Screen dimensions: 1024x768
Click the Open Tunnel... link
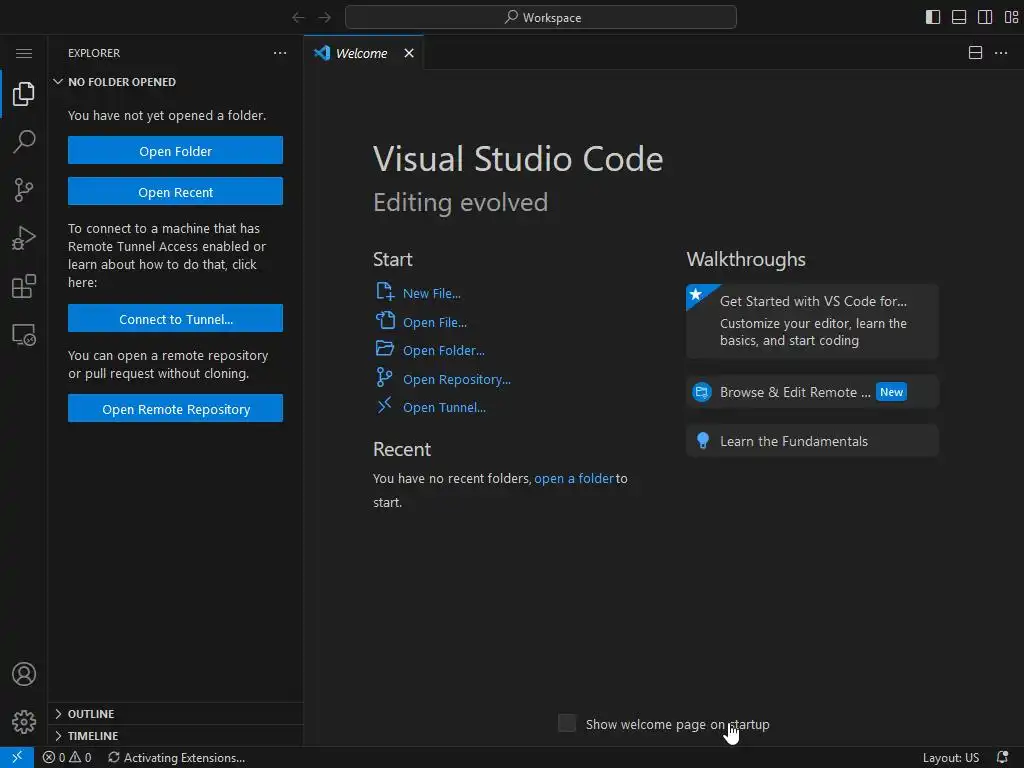[444, 407]
